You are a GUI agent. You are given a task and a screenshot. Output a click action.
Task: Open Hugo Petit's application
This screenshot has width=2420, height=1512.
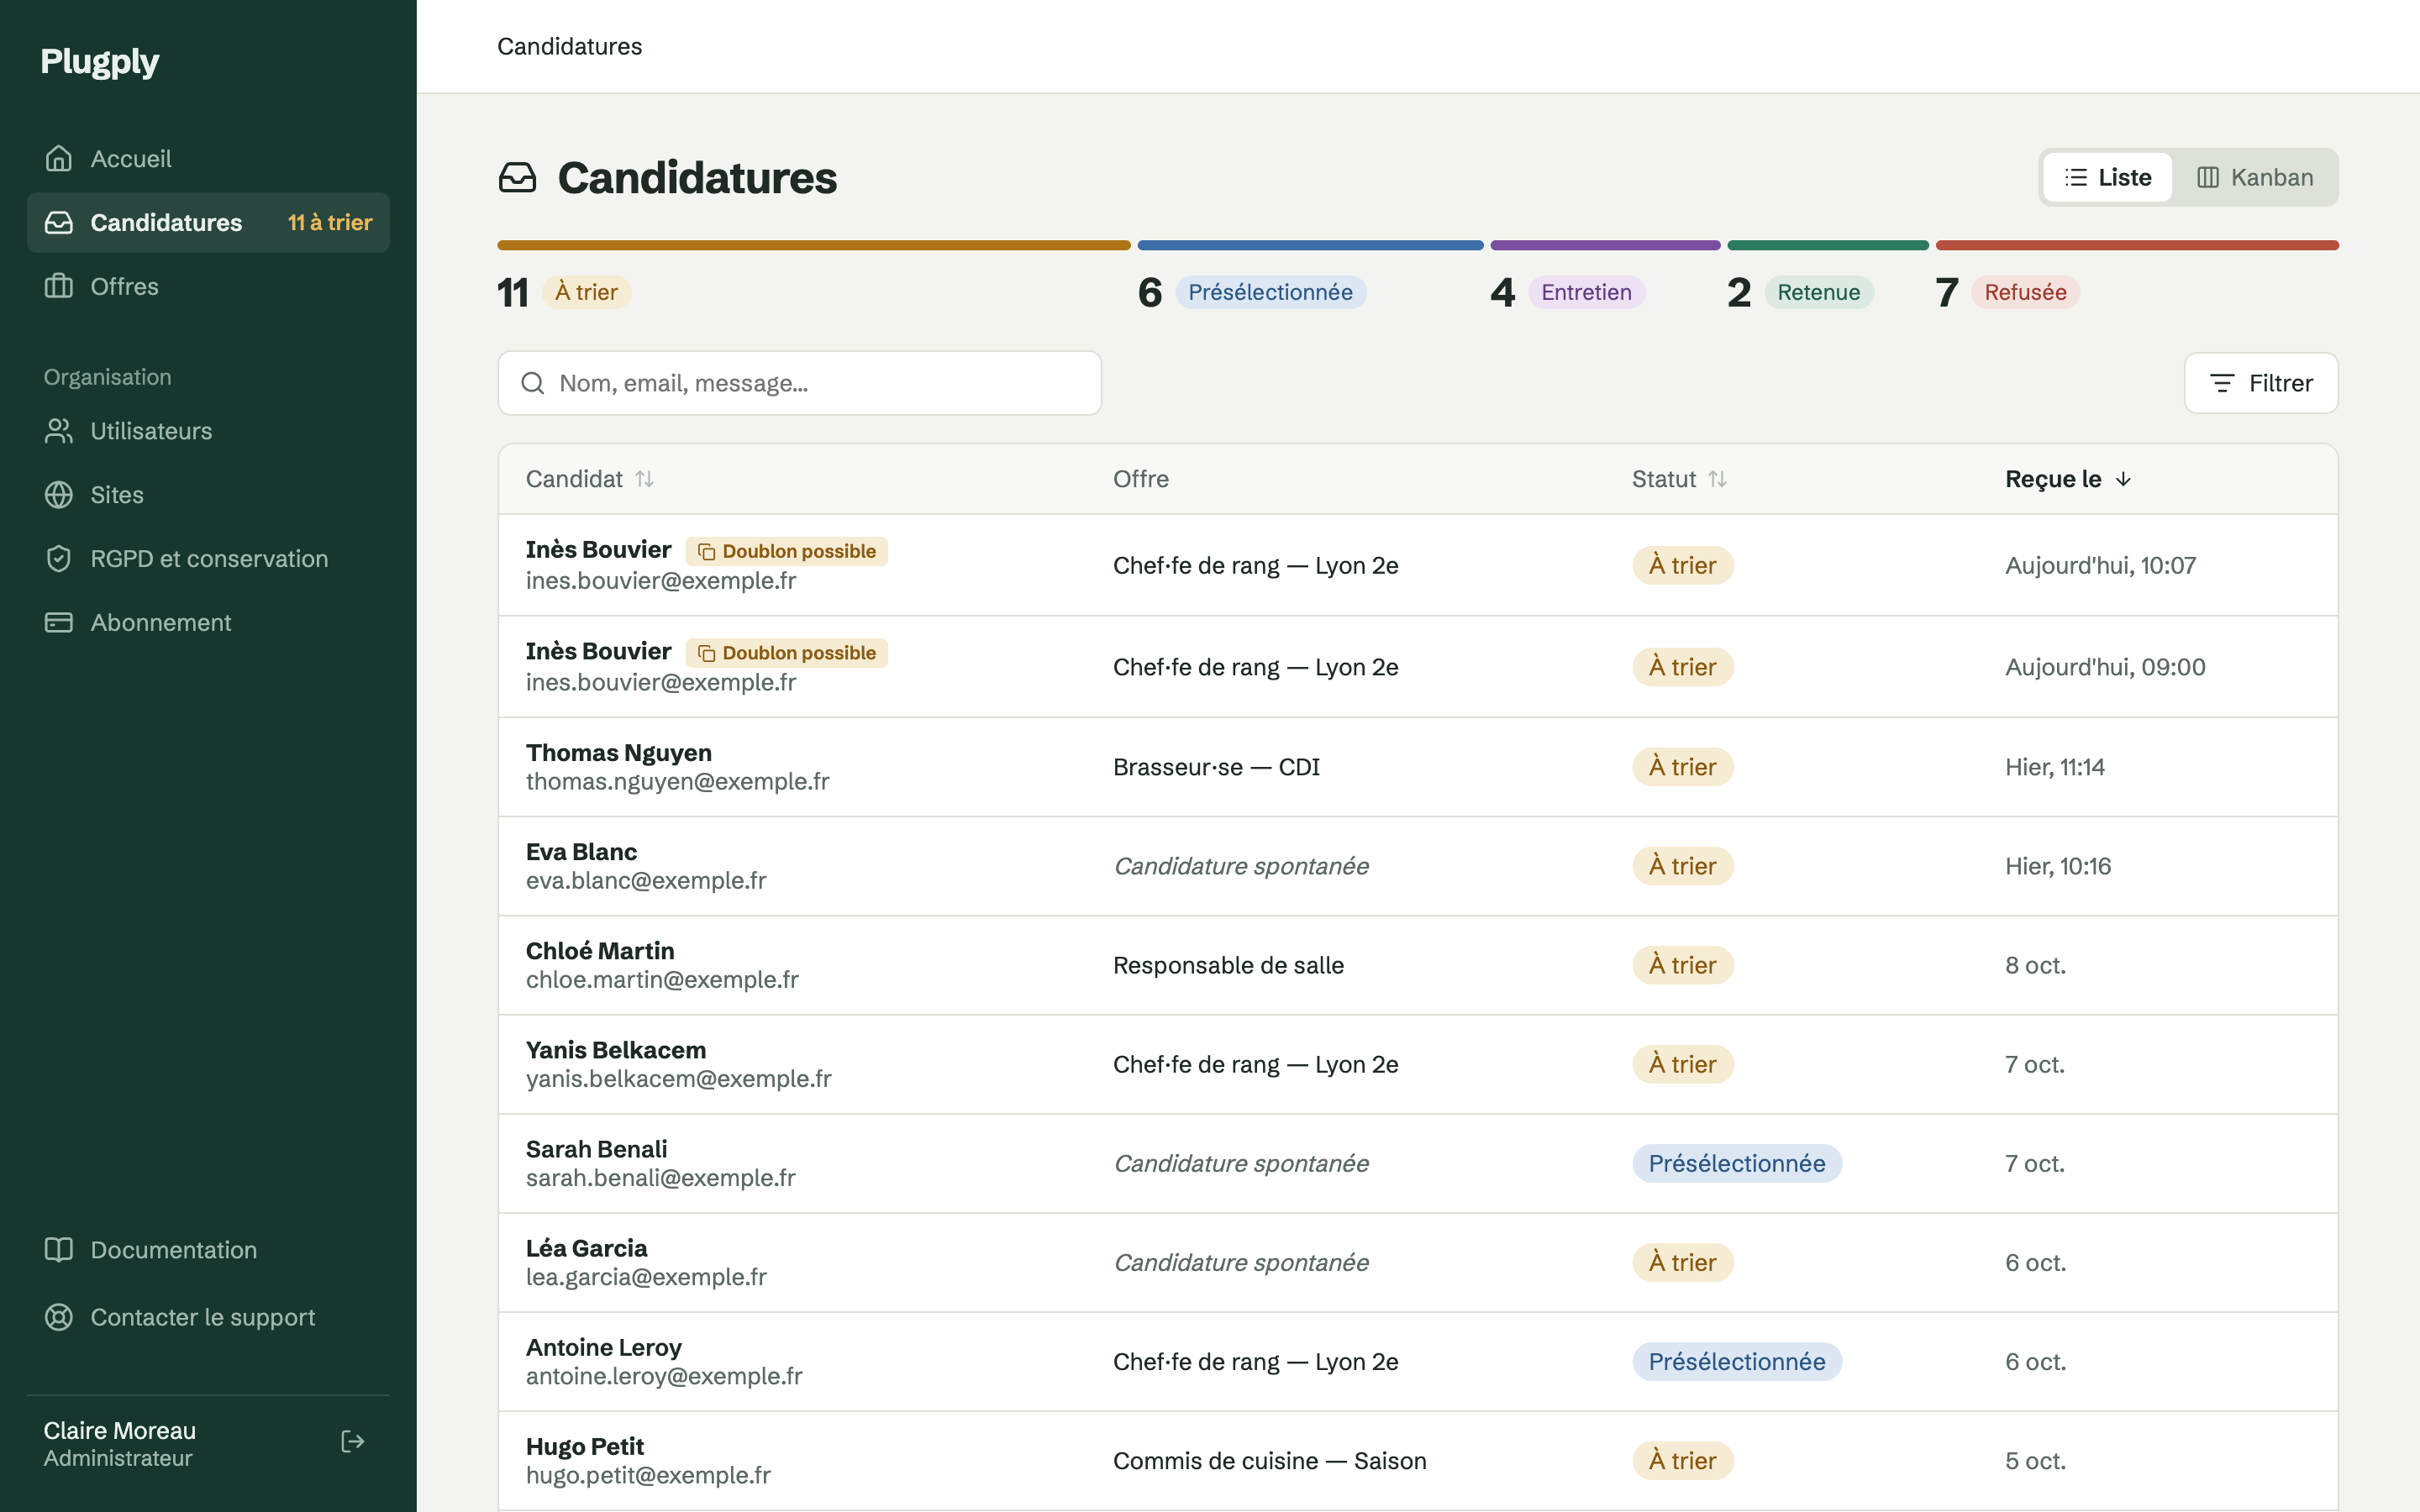(1418, 1461)
